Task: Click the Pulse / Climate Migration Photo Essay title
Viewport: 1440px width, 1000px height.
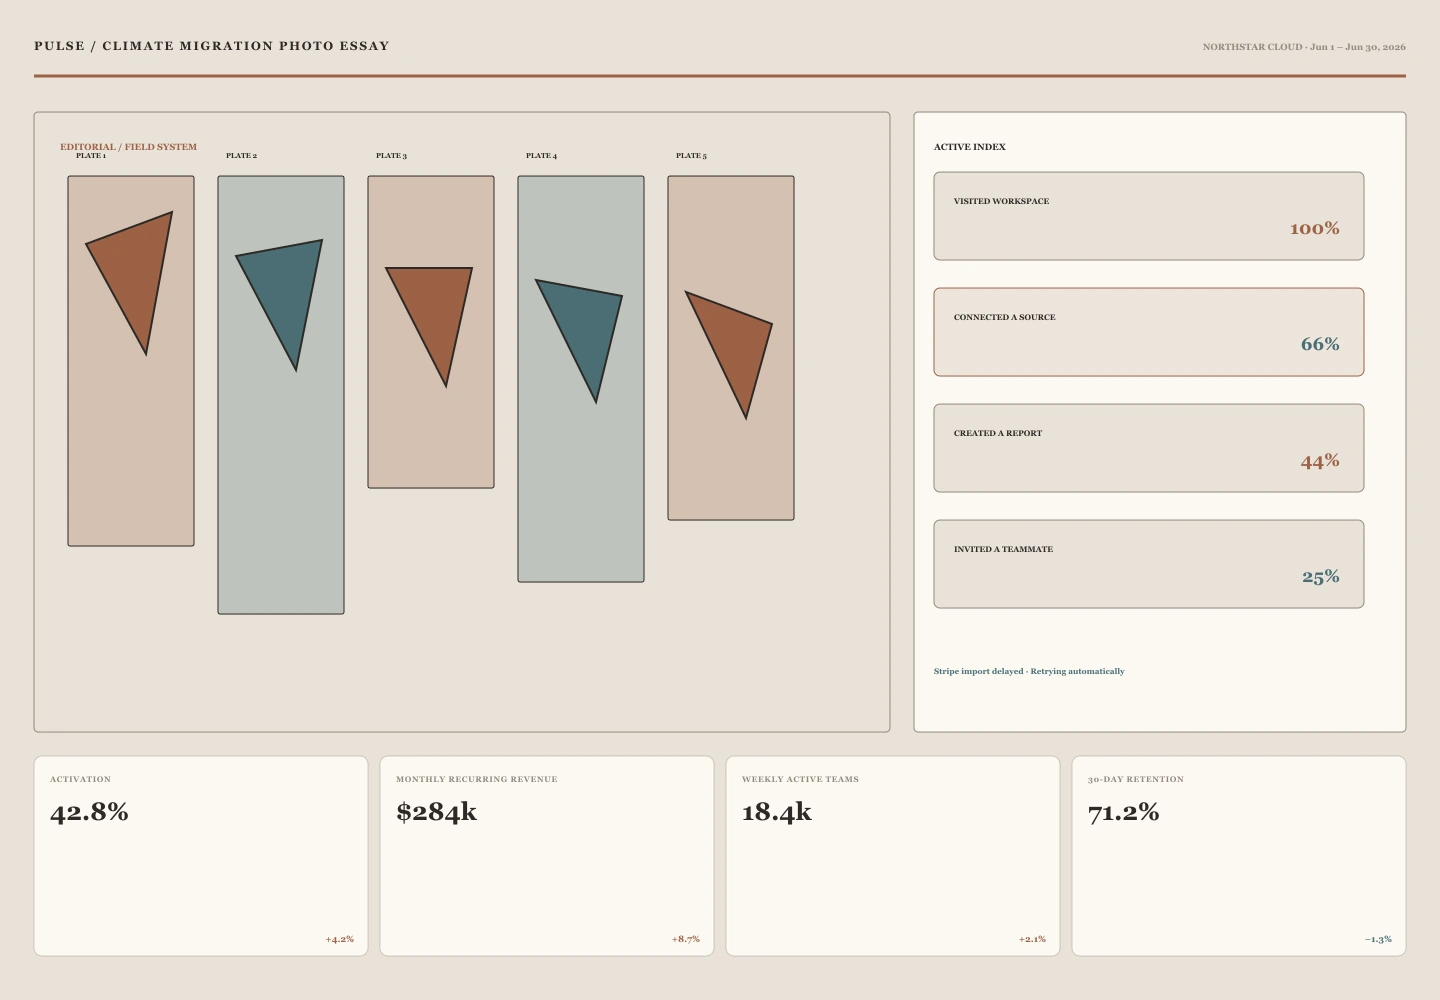Action: (212, 46)
